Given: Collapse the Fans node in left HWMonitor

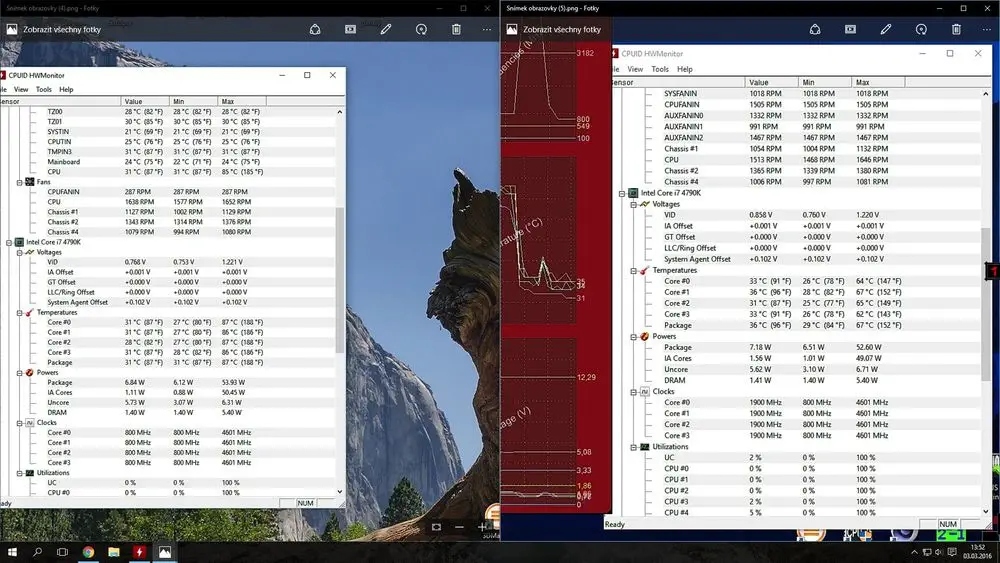Looking at the screenshot, I should (x=20, y=182).
